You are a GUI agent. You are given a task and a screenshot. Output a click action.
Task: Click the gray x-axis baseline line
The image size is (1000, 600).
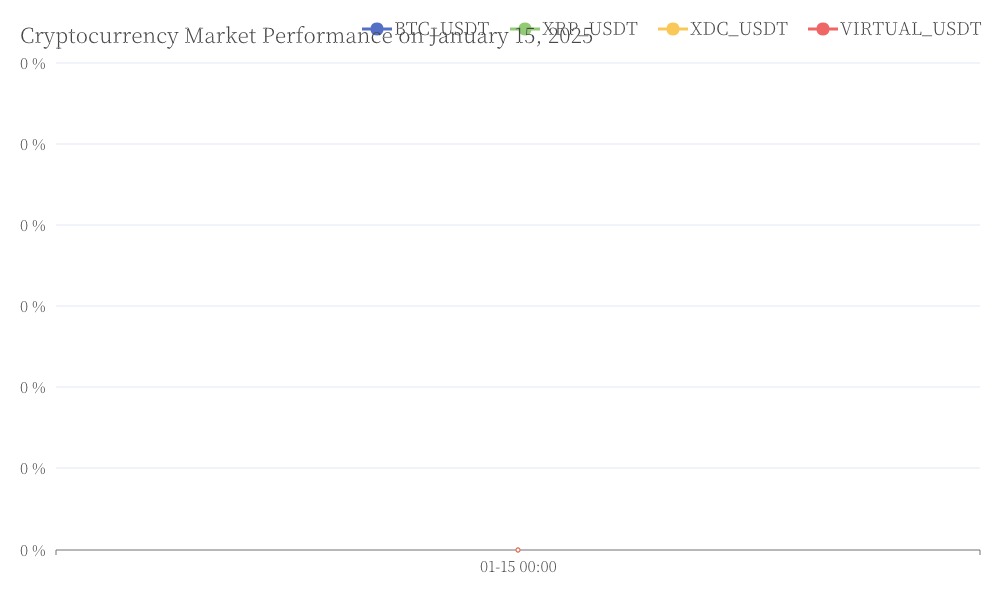tap(518, 550)
